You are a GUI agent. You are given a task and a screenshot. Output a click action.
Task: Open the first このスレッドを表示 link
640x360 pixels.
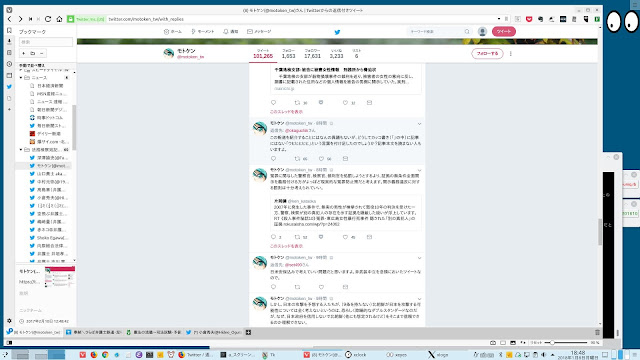(x=286, y=111)
